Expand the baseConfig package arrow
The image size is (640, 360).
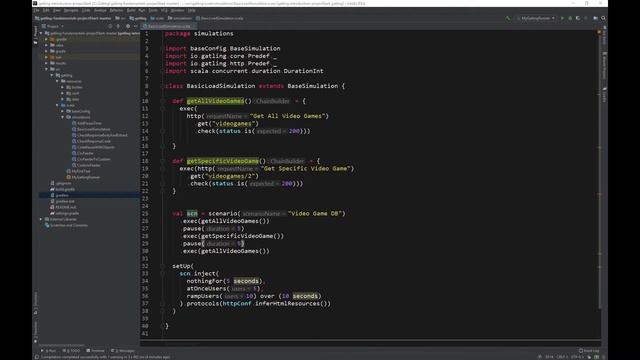[x=63, y=111]
